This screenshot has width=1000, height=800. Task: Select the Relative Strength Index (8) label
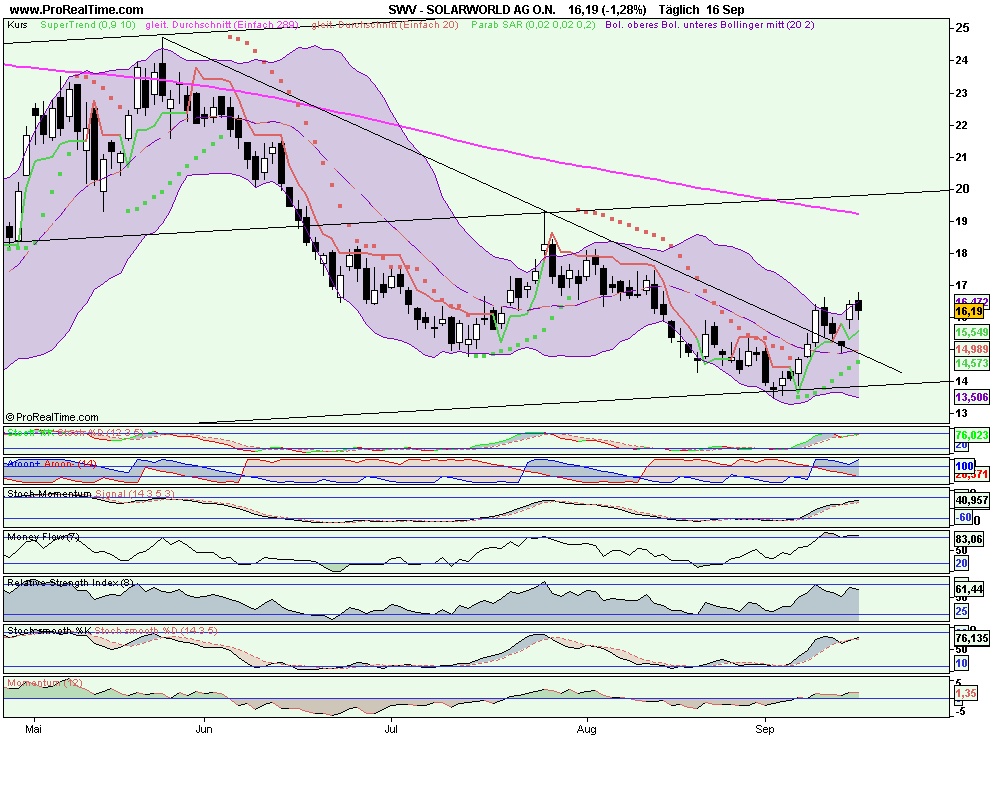(71, 583)
